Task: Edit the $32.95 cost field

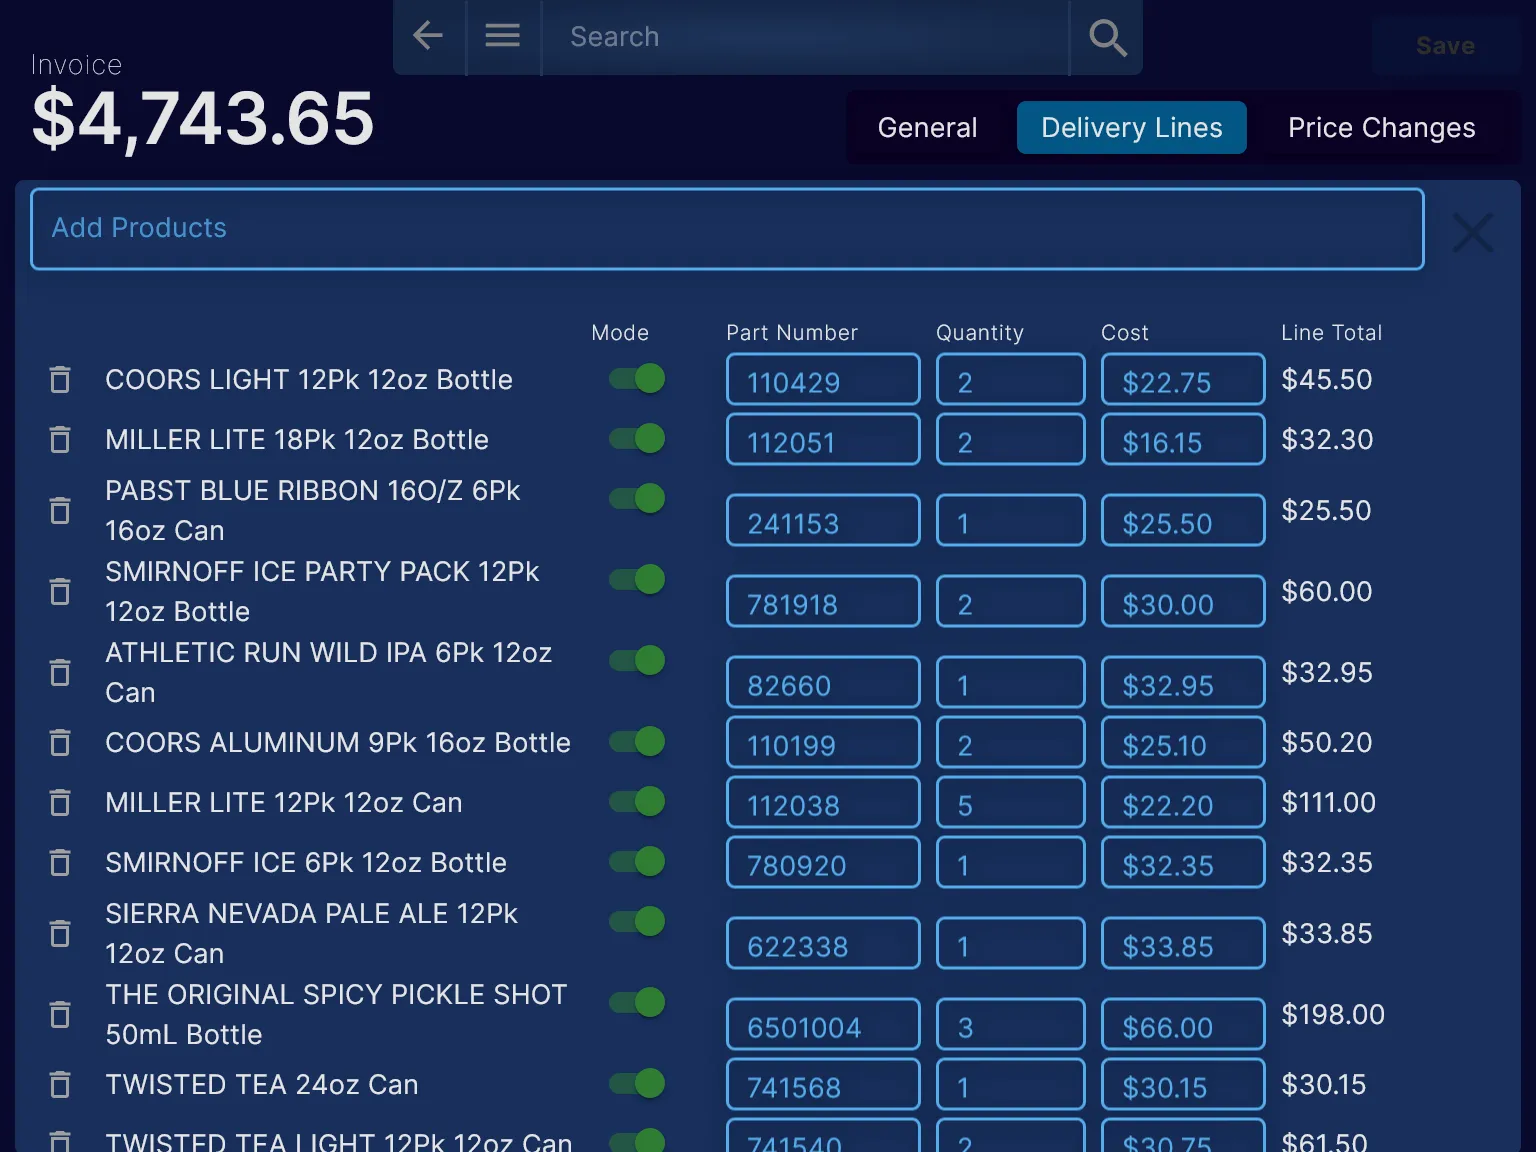Action: pyautogui.click(x=1183, y=683)
